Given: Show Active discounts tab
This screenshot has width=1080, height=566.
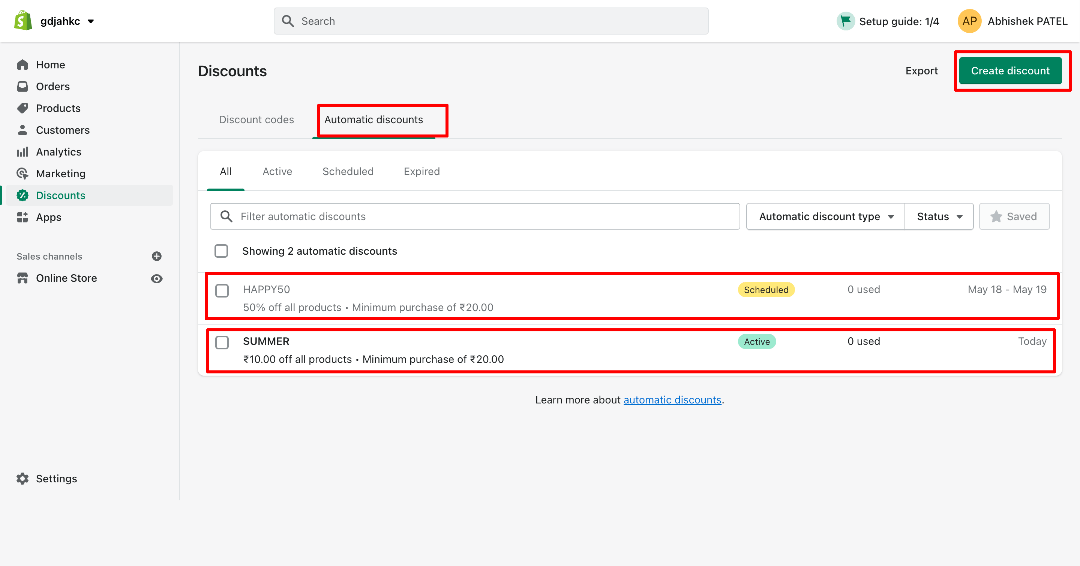Looking at the screenshot, I should click(277, 171).
